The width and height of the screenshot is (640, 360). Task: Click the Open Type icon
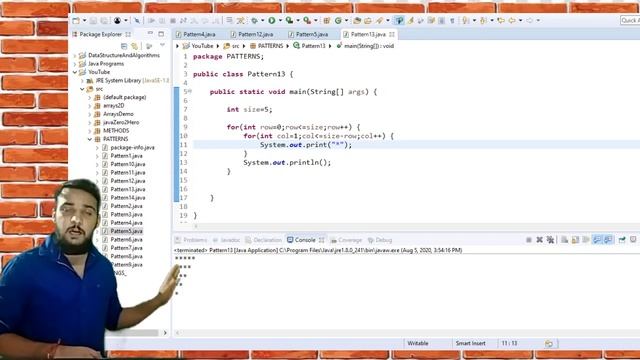tap(357, 20)
